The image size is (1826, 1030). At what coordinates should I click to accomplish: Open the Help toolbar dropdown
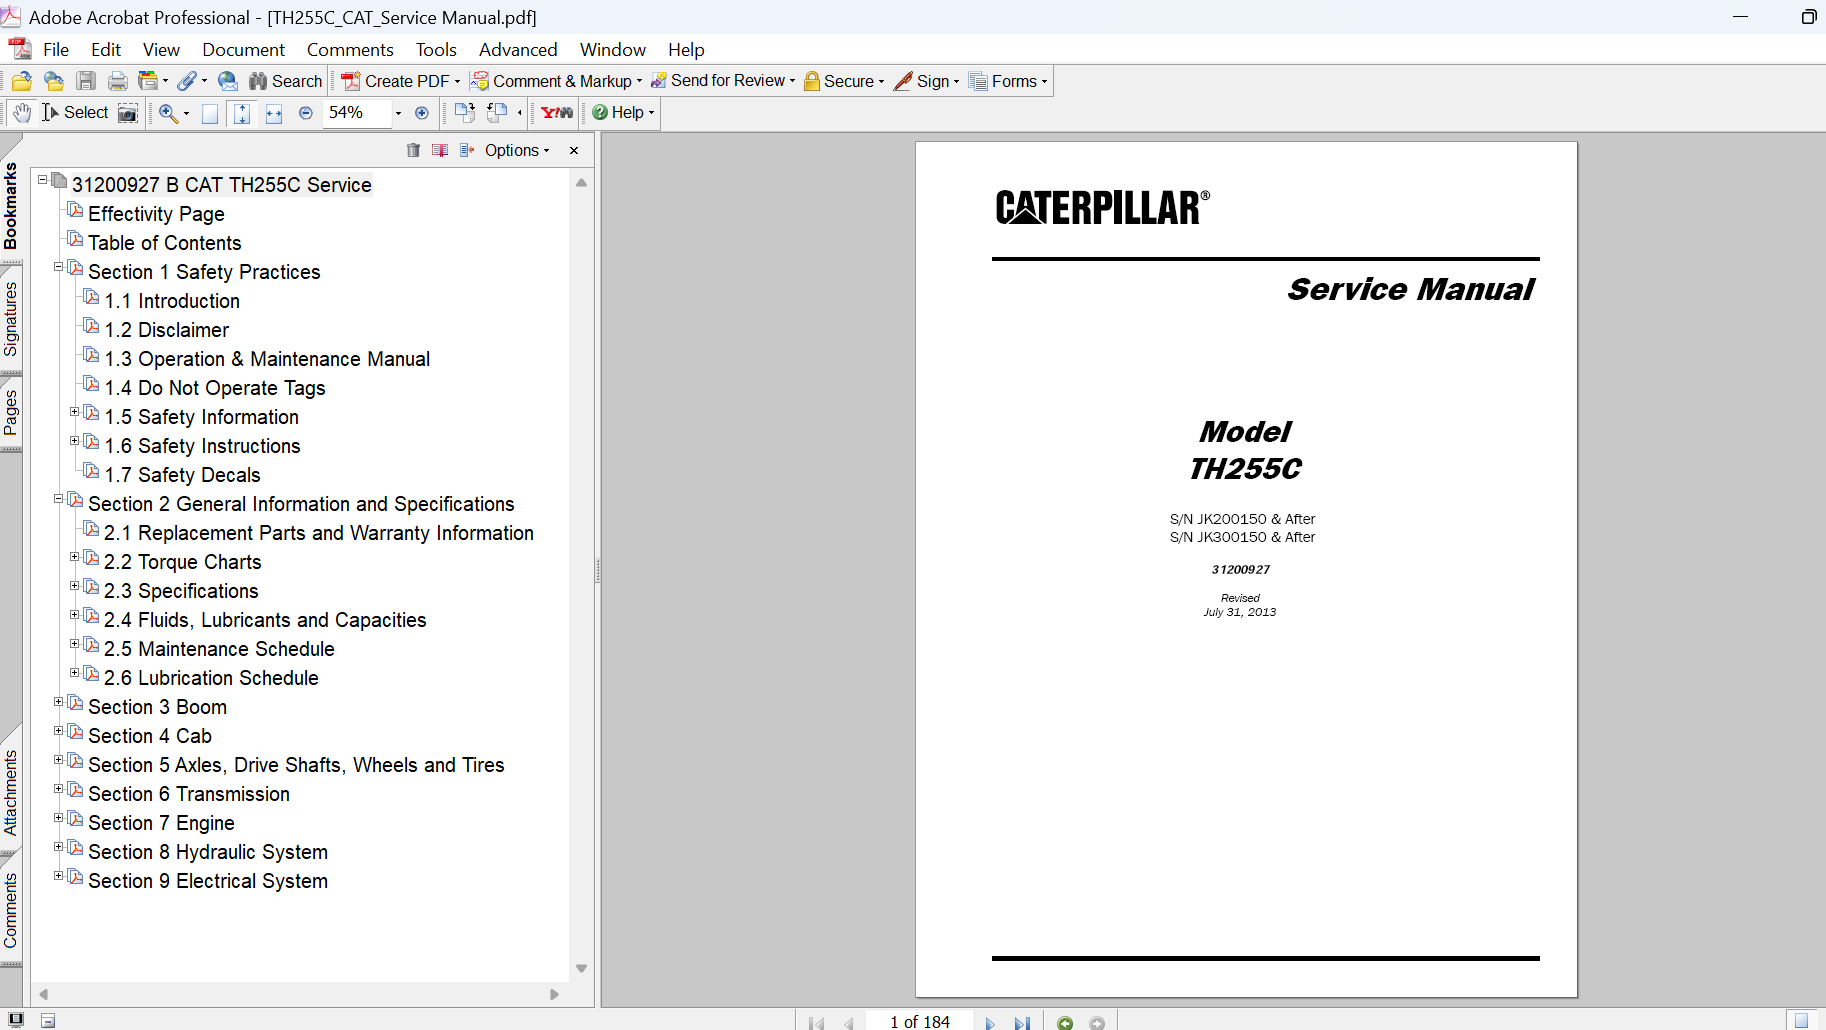[623, 113]
